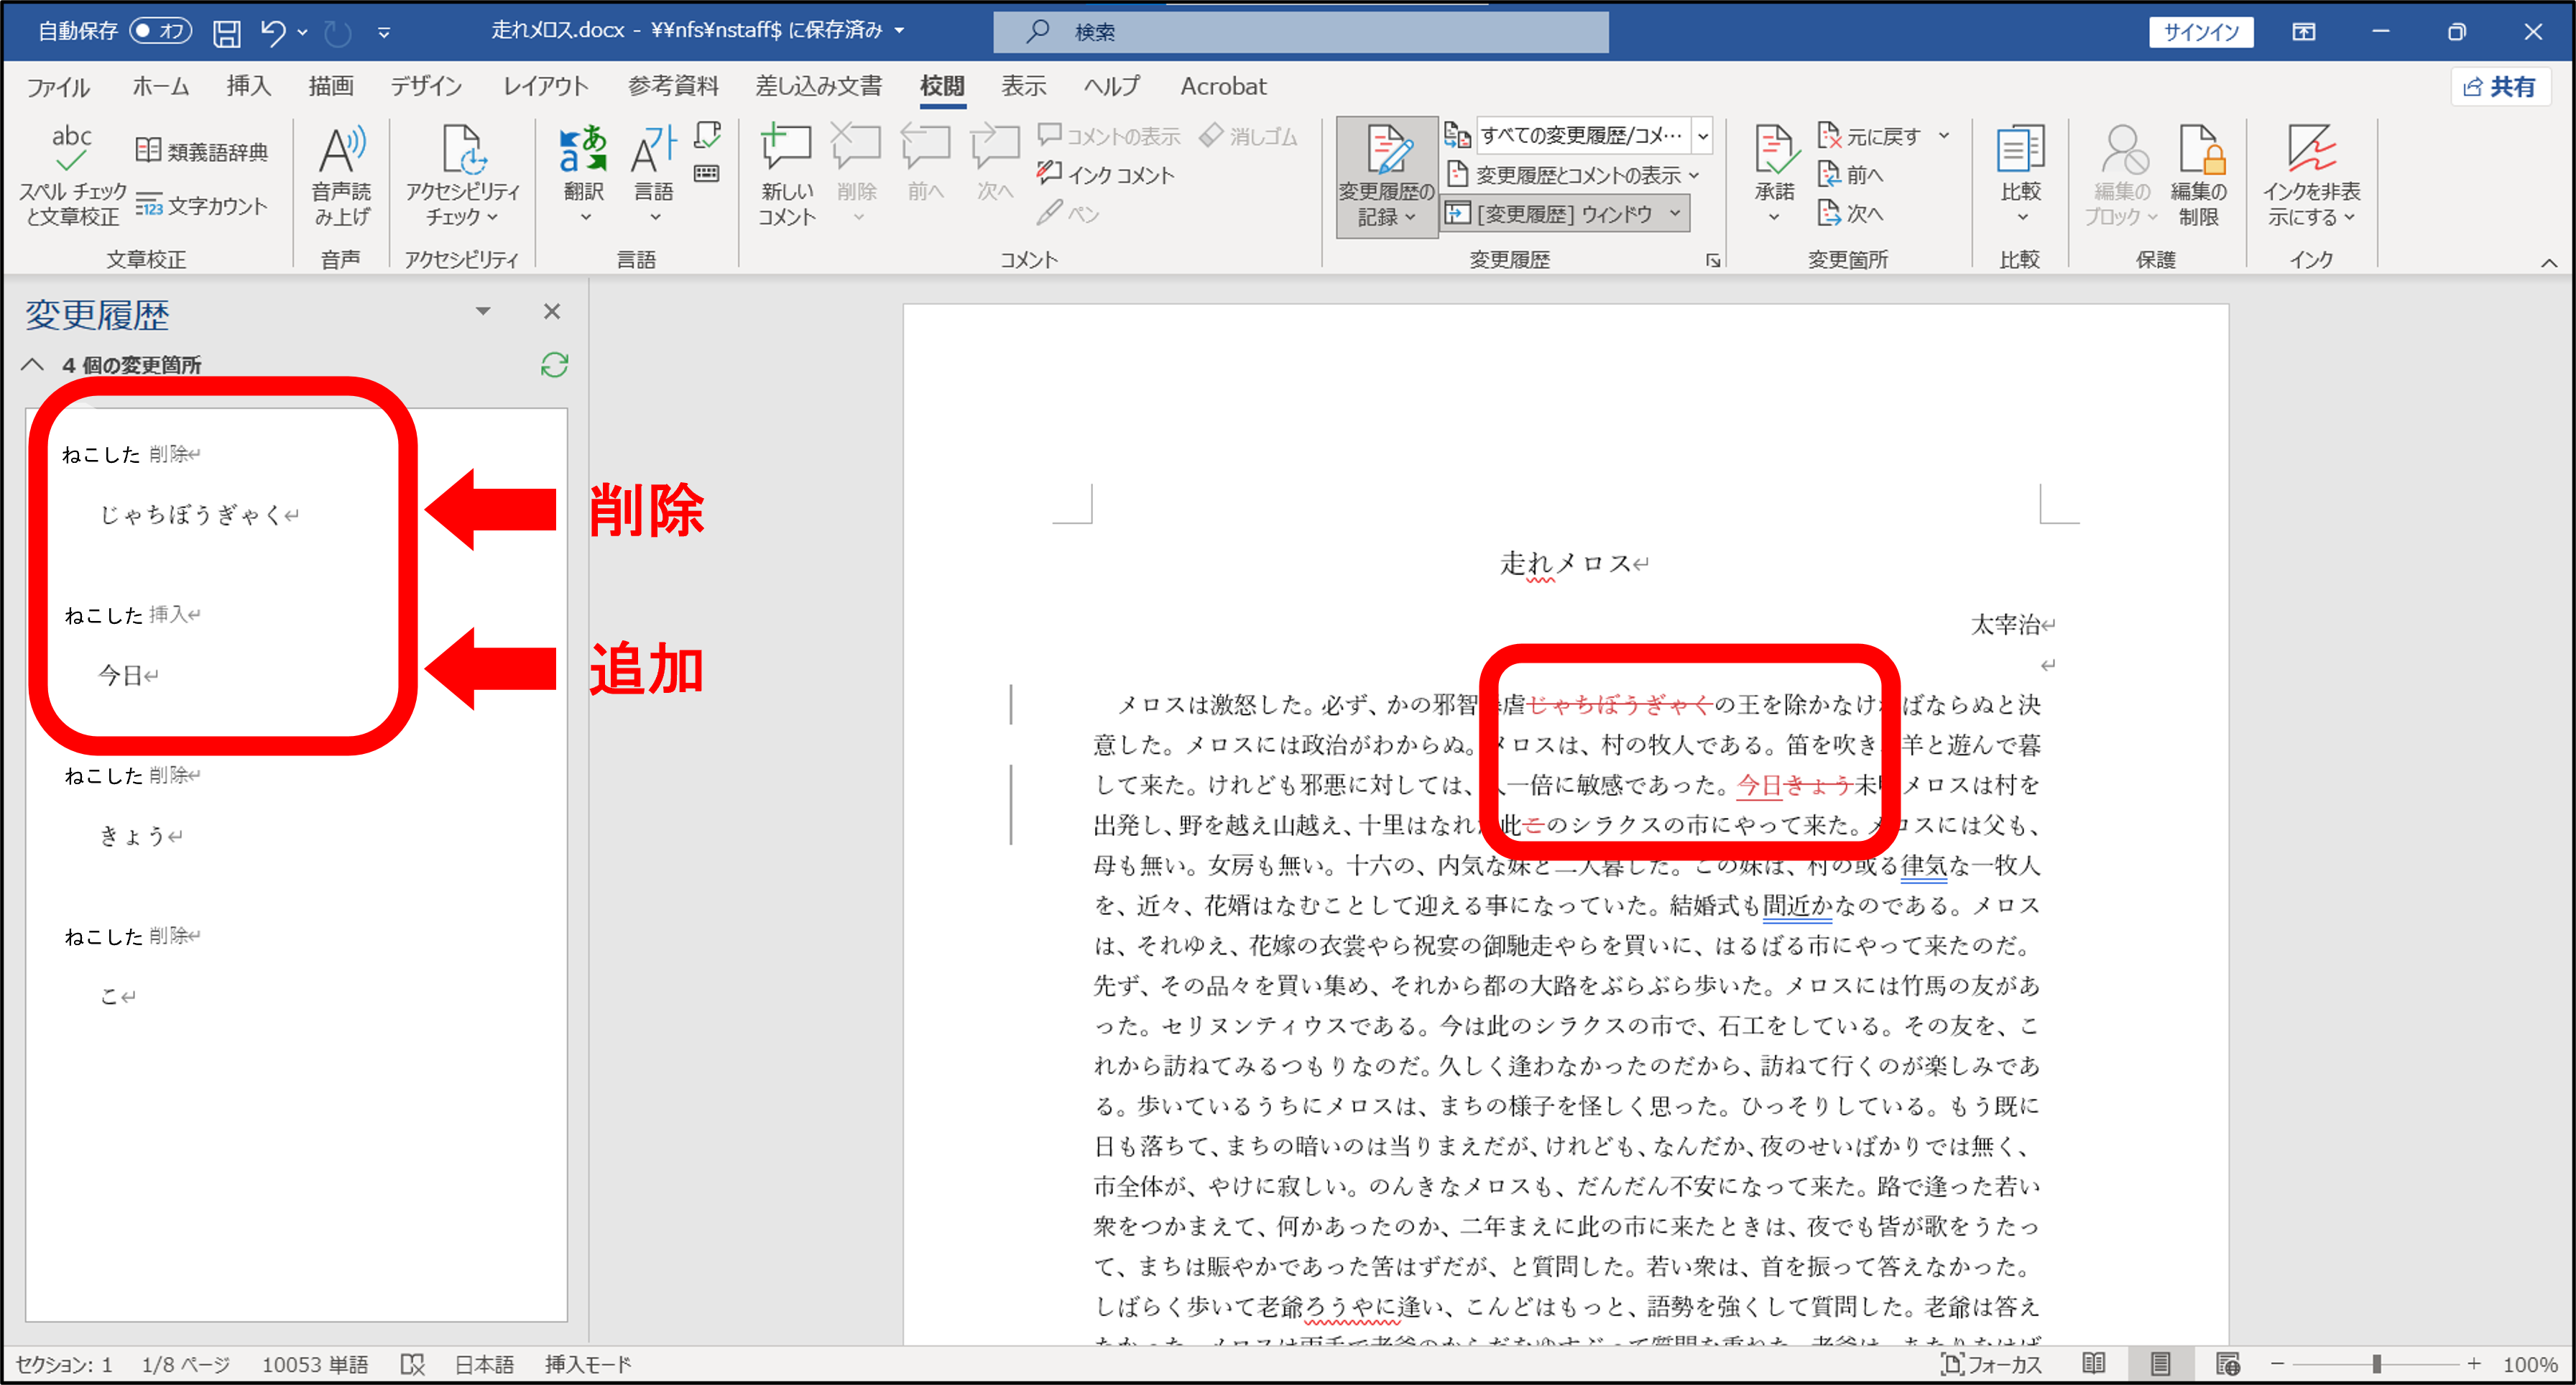This screenshot has width=2576, height=1385.
Task: Click the IME pad keyboard icon
Action: click(x=707, y=173)
